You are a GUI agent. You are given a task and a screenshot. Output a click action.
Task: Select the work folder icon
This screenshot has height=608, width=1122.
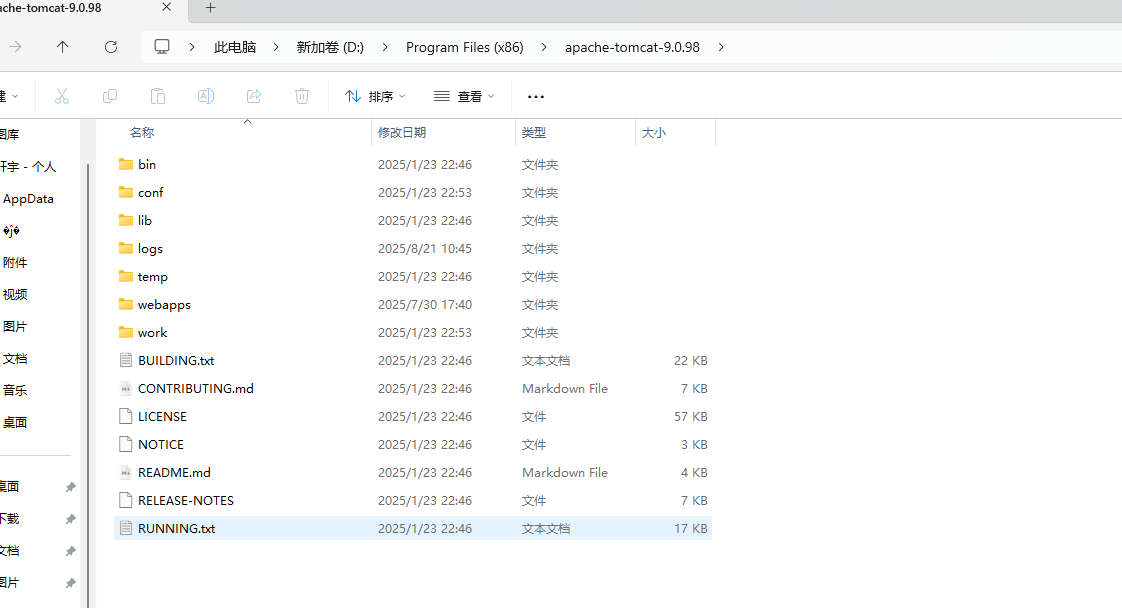click(126, 332)
